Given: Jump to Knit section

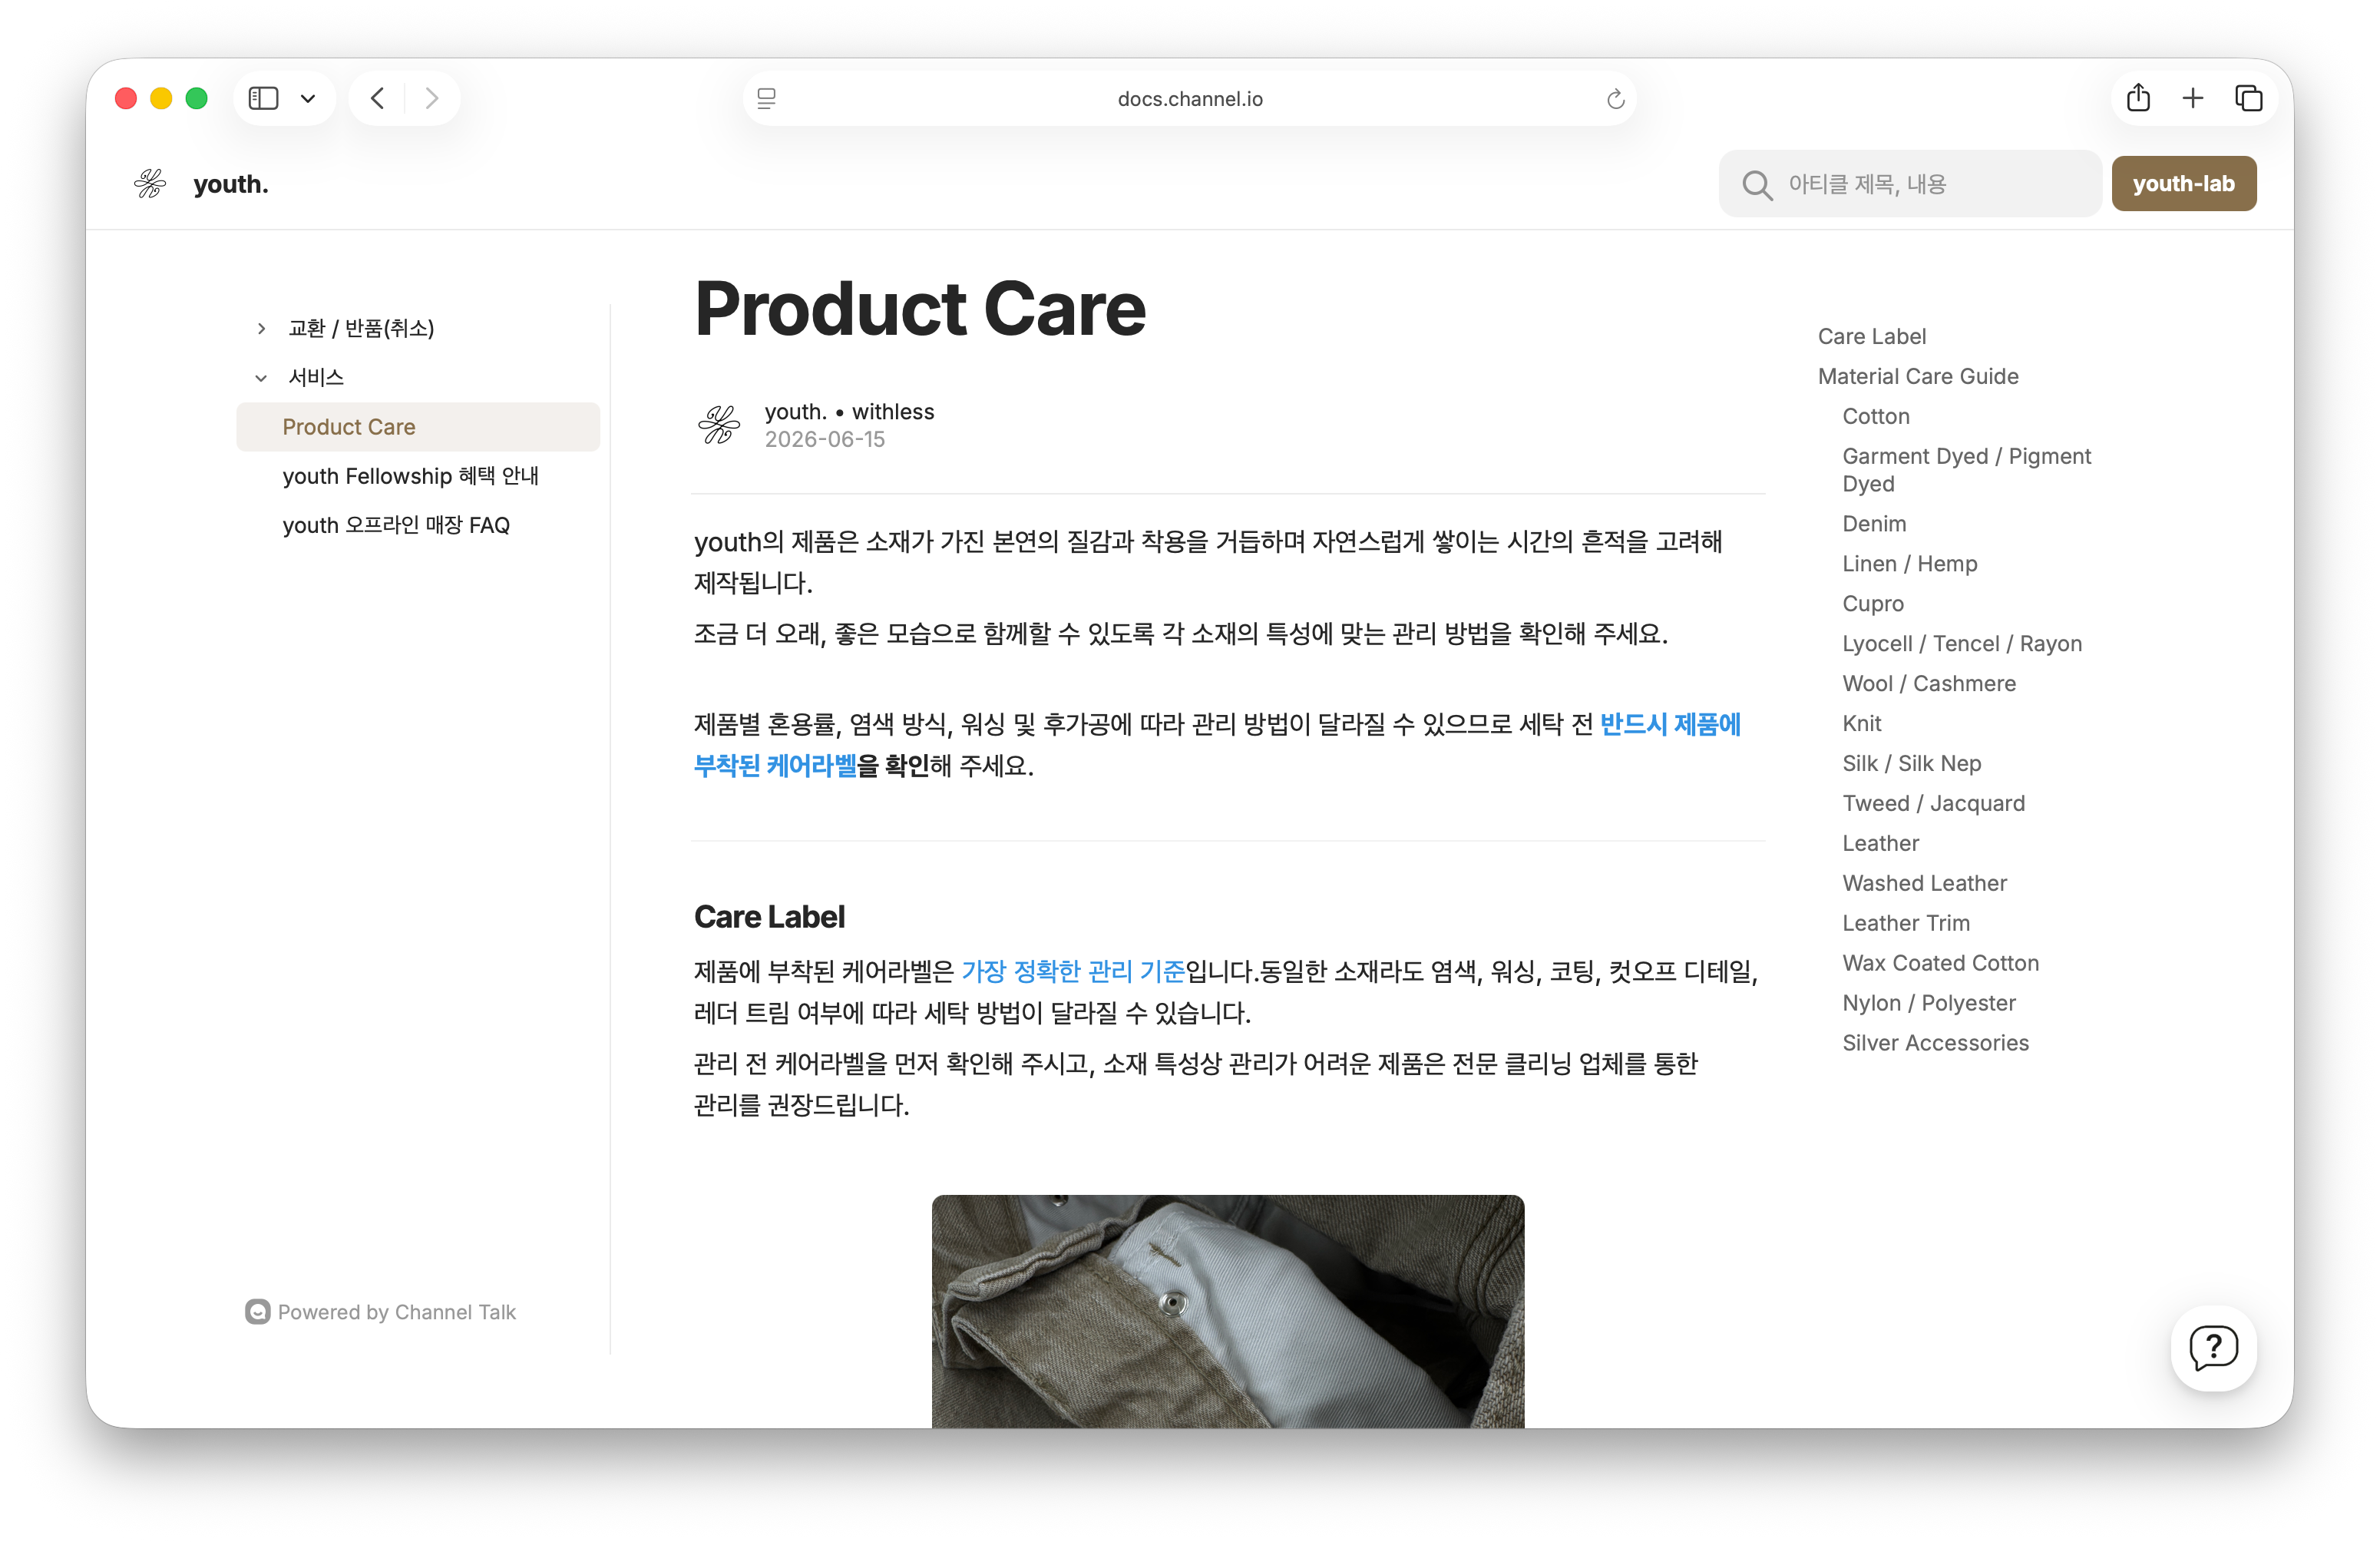Looking at the screenshot, I should [1862, 724].
